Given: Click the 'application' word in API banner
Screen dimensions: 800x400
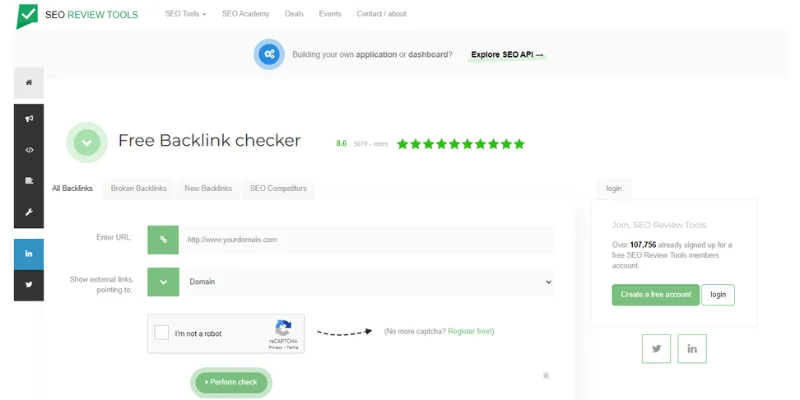Looking at the screenshot, I should [376, 55].
